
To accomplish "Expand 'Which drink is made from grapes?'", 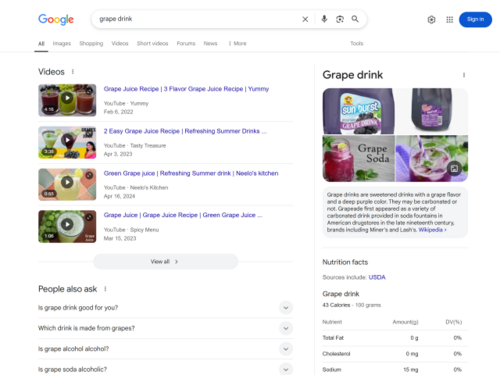I will click(165, 328).
